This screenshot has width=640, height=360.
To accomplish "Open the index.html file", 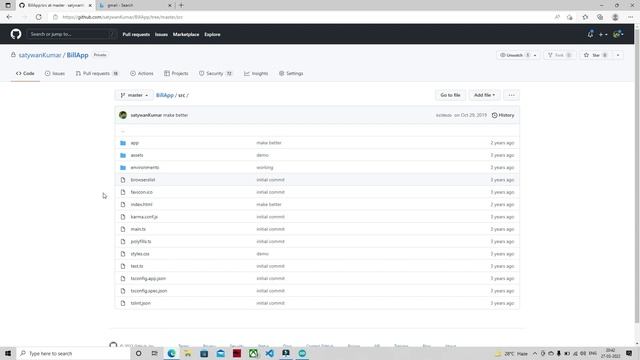I will 141,204.
